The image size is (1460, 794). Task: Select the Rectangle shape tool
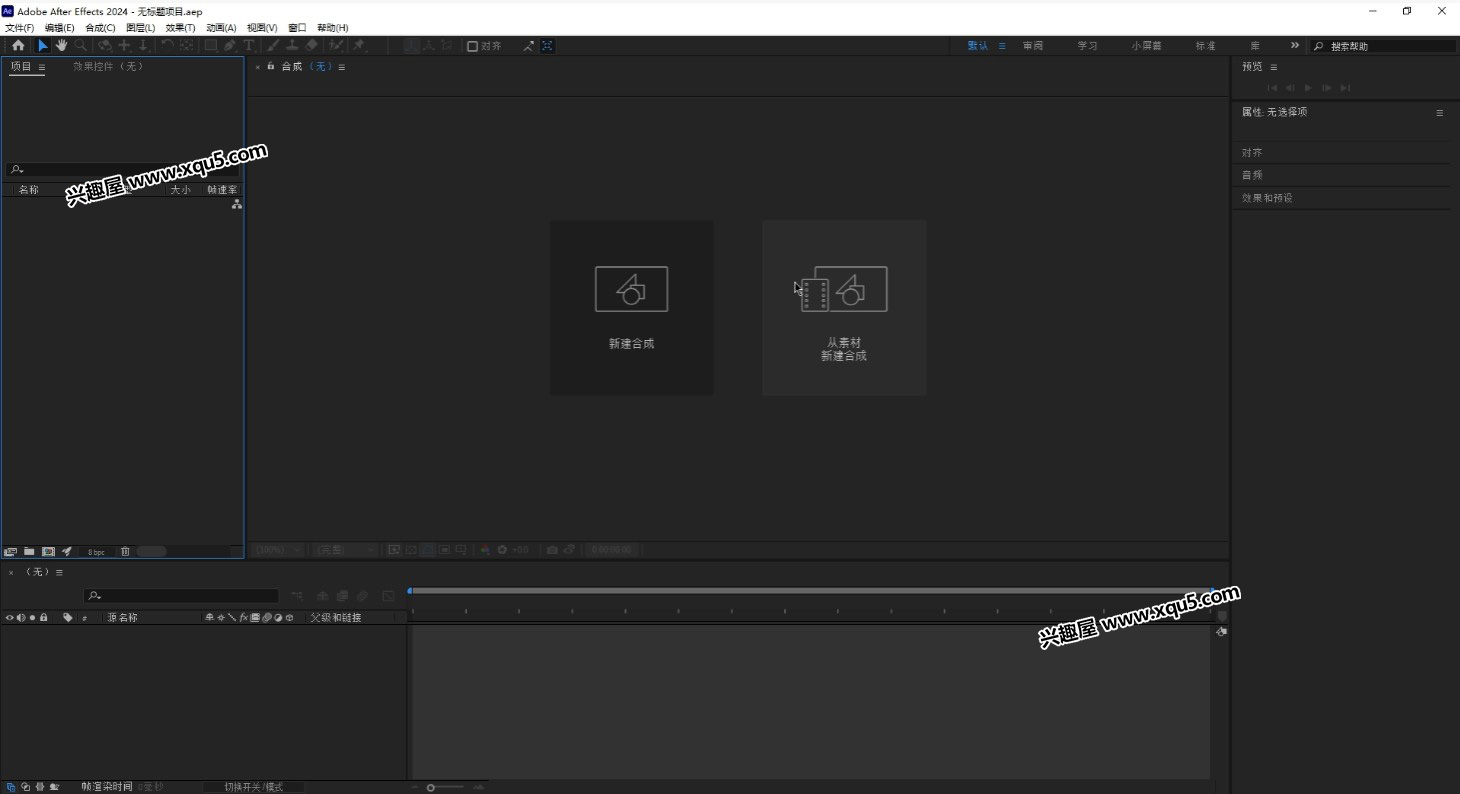point(211,46)
